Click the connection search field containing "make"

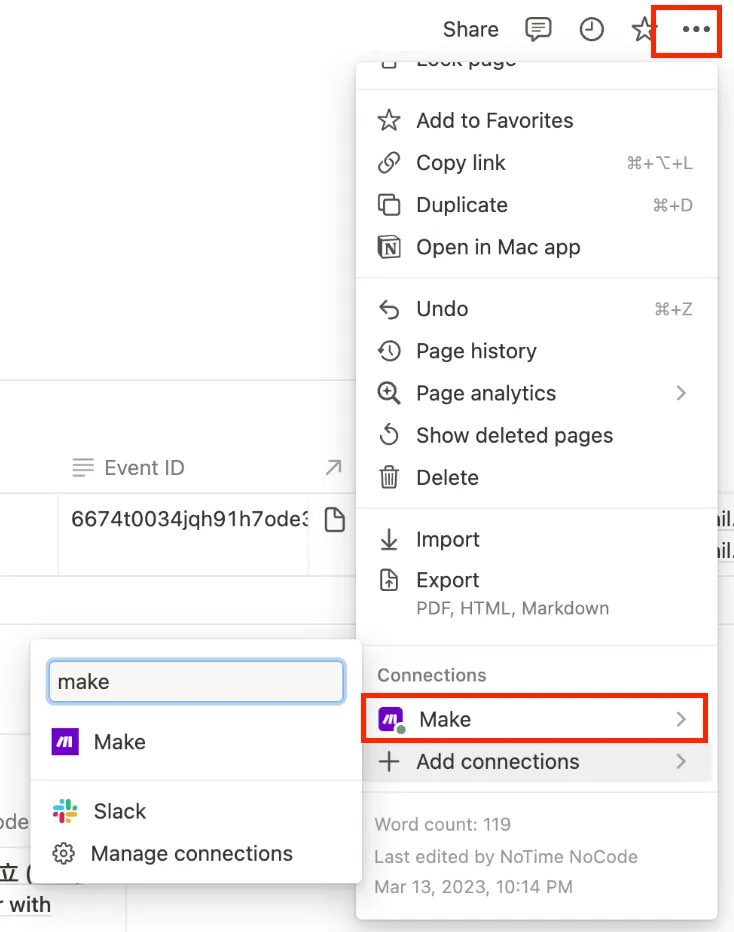[196, 682]
